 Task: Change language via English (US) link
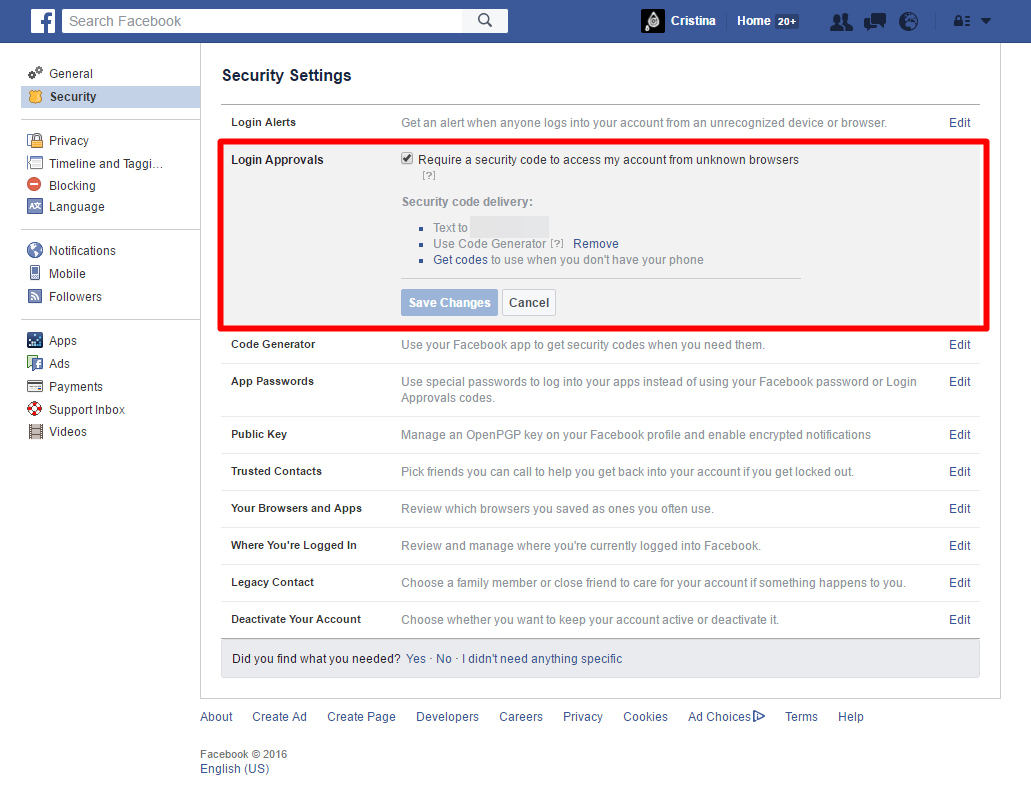235,768
